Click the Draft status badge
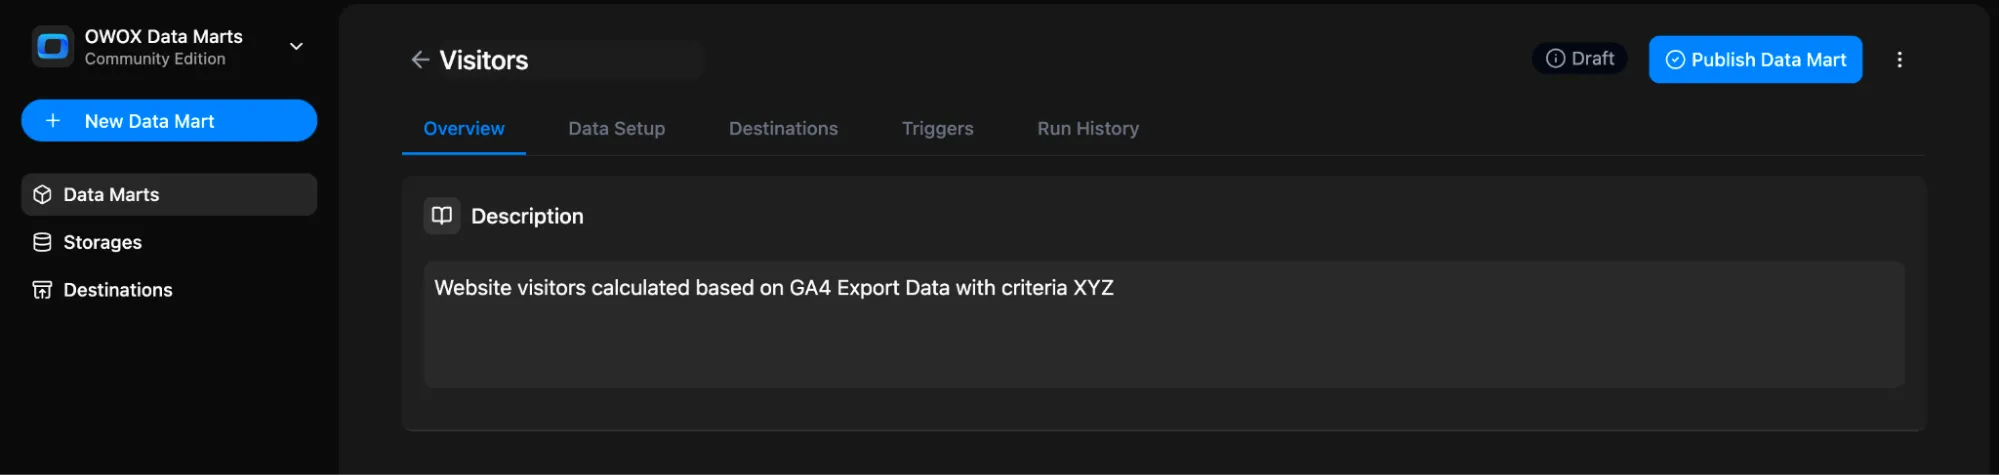Image resolution: width=1999 pixels, height=476 pixels. (x=1580, y=59)
